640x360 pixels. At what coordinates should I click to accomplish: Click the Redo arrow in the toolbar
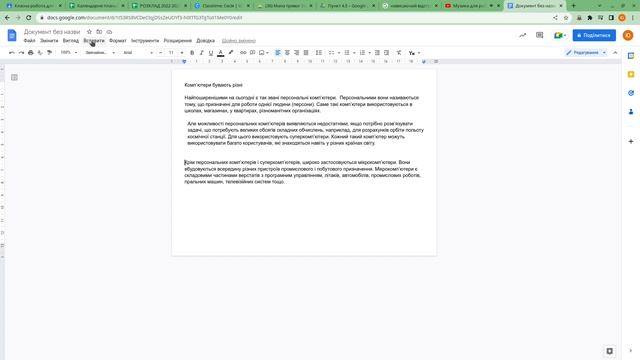click(21, 53)
